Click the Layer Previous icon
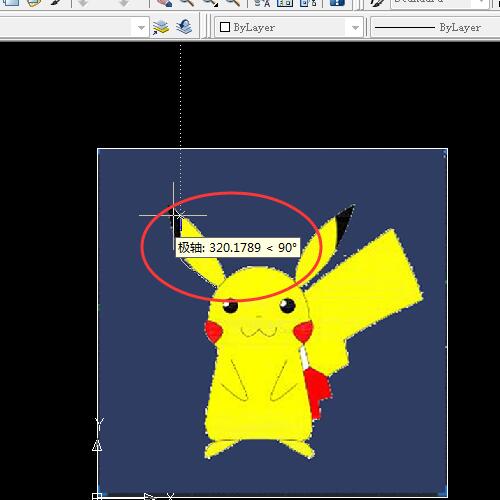Viewport: 500px width, 500px height. pyautogui.click(x=184, y=27)
